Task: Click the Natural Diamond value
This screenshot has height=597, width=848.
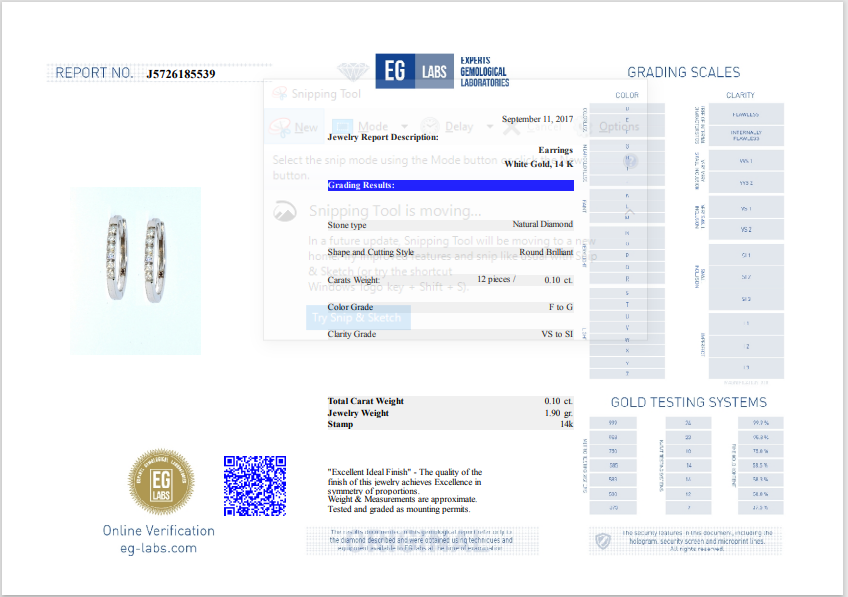Action: [x=542, y=224]
